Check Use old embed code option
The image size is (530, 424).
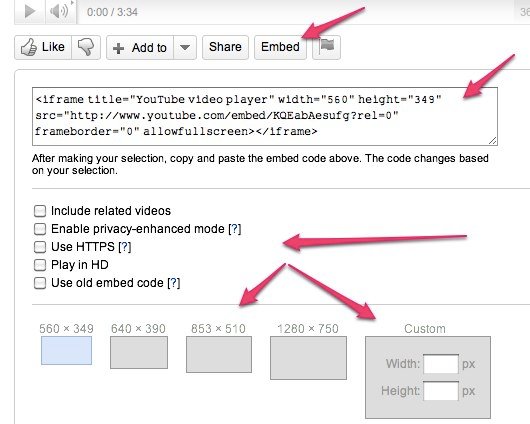pos(40,283)
